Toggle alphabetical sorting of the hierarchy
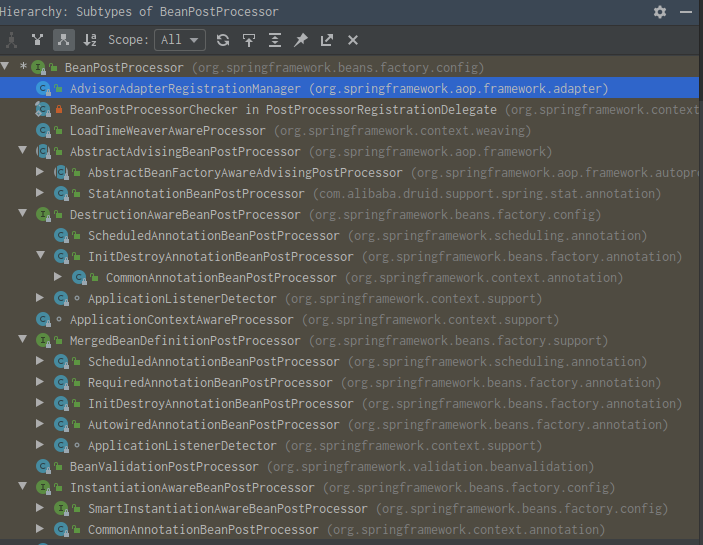This screenshot has width=703, height=545. point(90,40)
